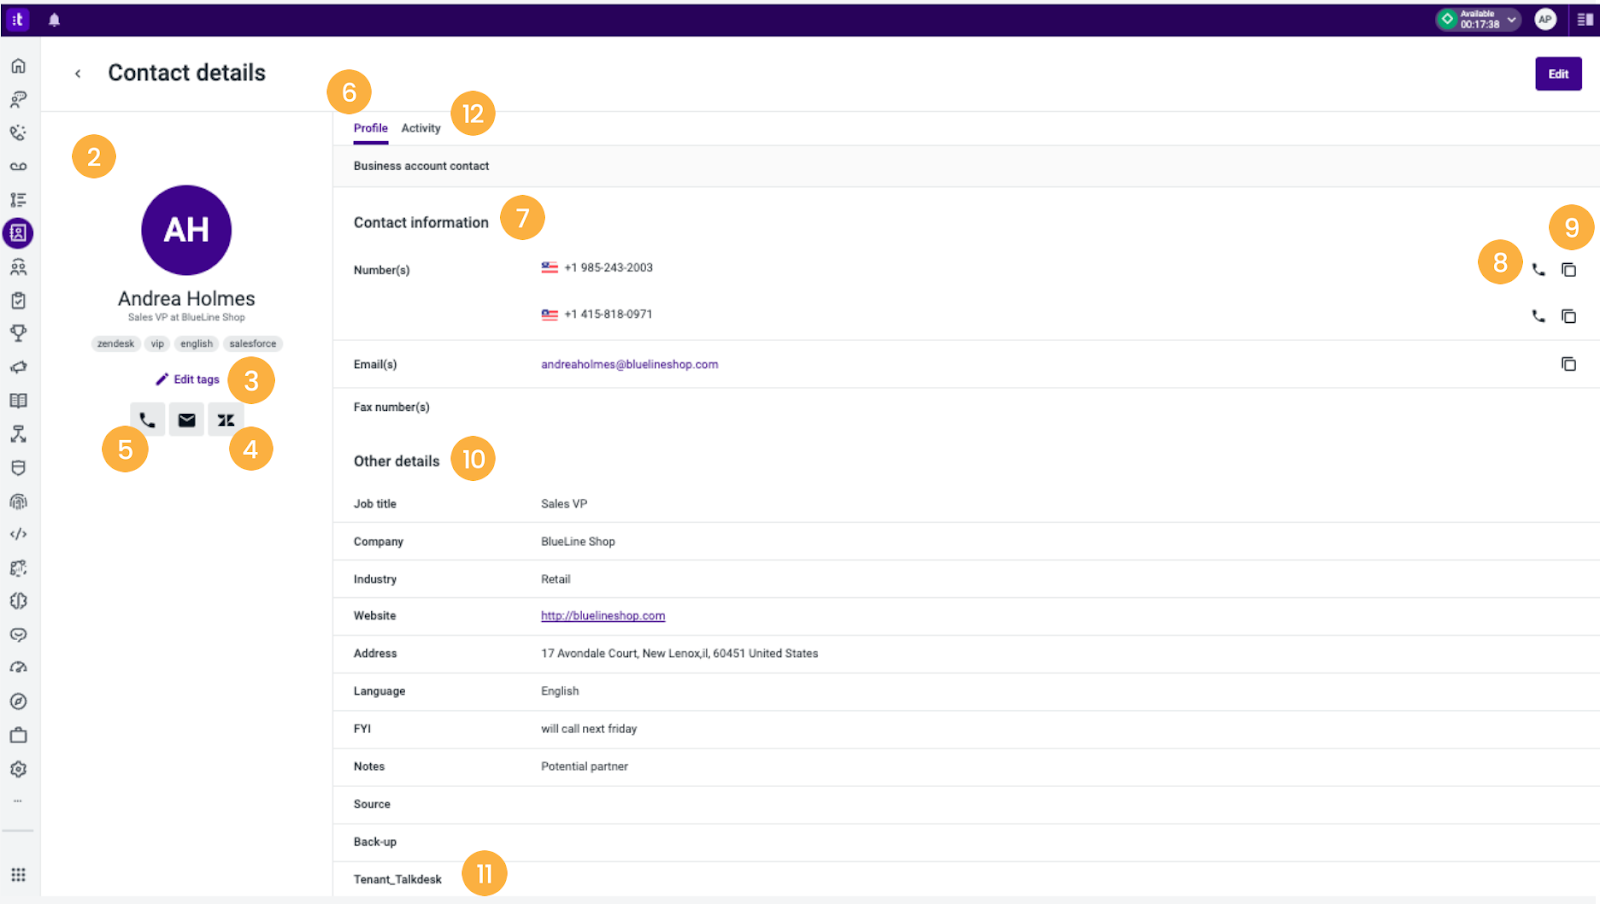The width and height of the screenshot is (1600, 904).
Task: Open the settings gear icon in sidebar
Action: point(18,769)
